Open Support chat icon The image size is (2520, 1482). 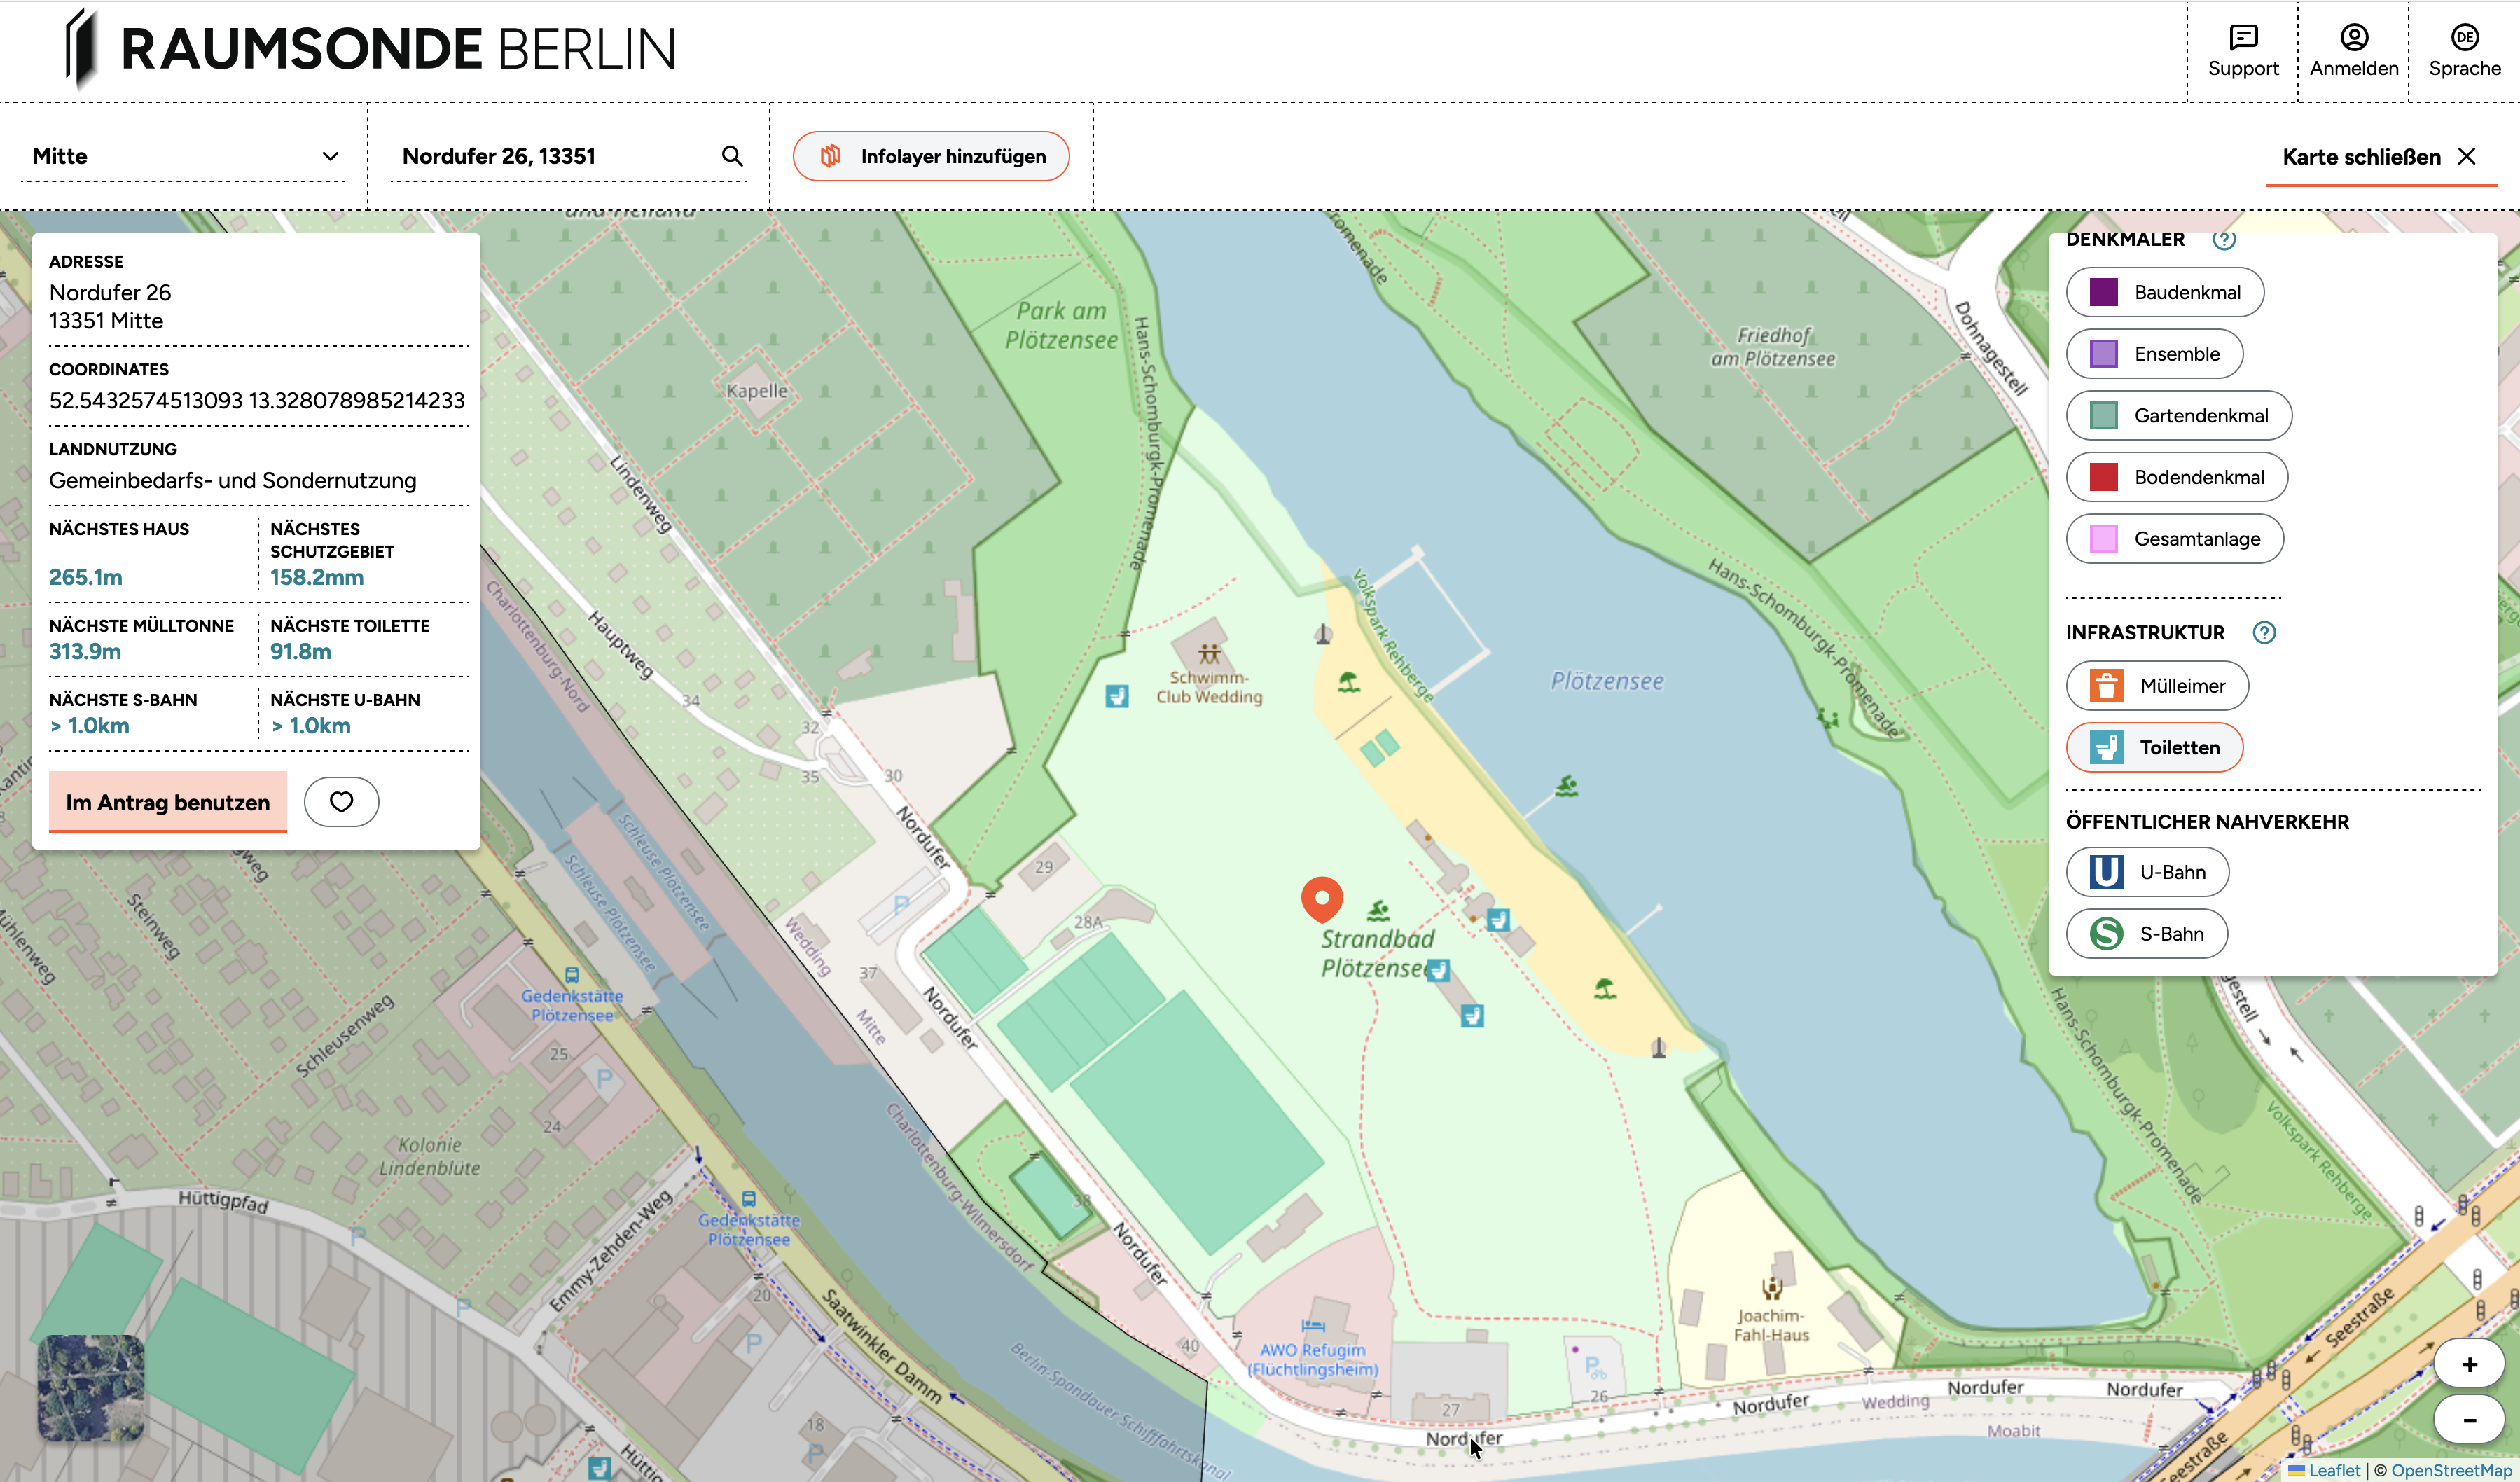(2243, 38)
